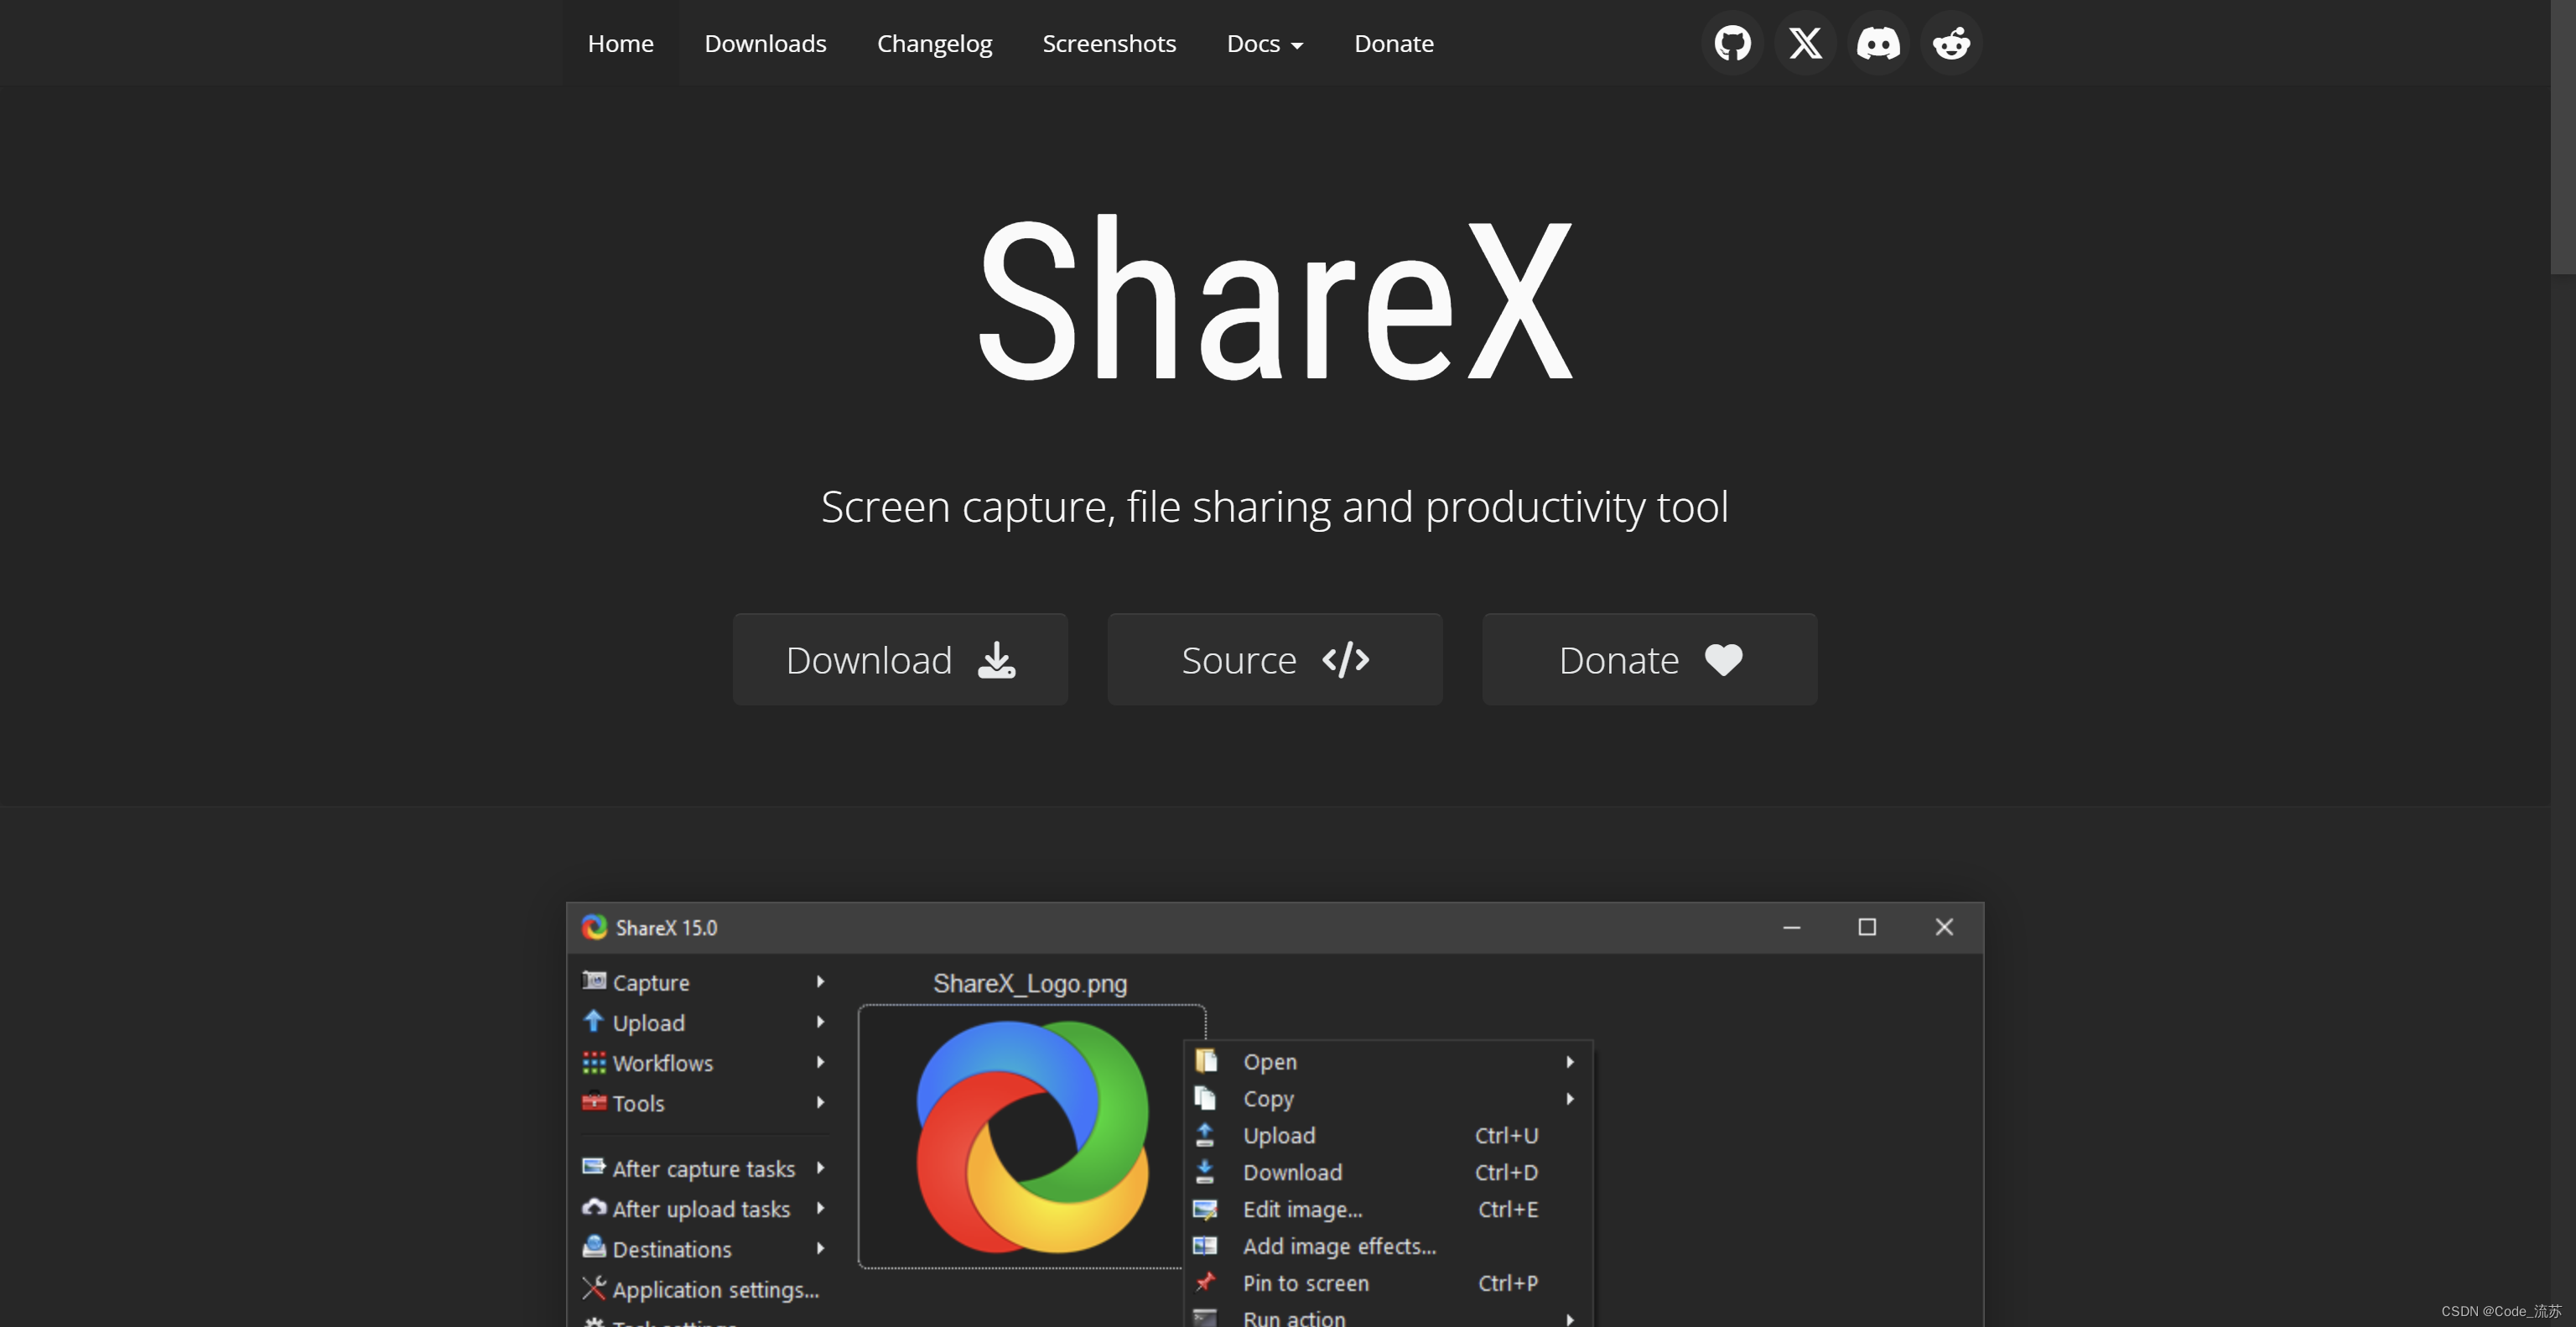Click the Copy pages icon in context menu
The width and height of the screenshot is (2576, 1327).
click(1206, 1098)
